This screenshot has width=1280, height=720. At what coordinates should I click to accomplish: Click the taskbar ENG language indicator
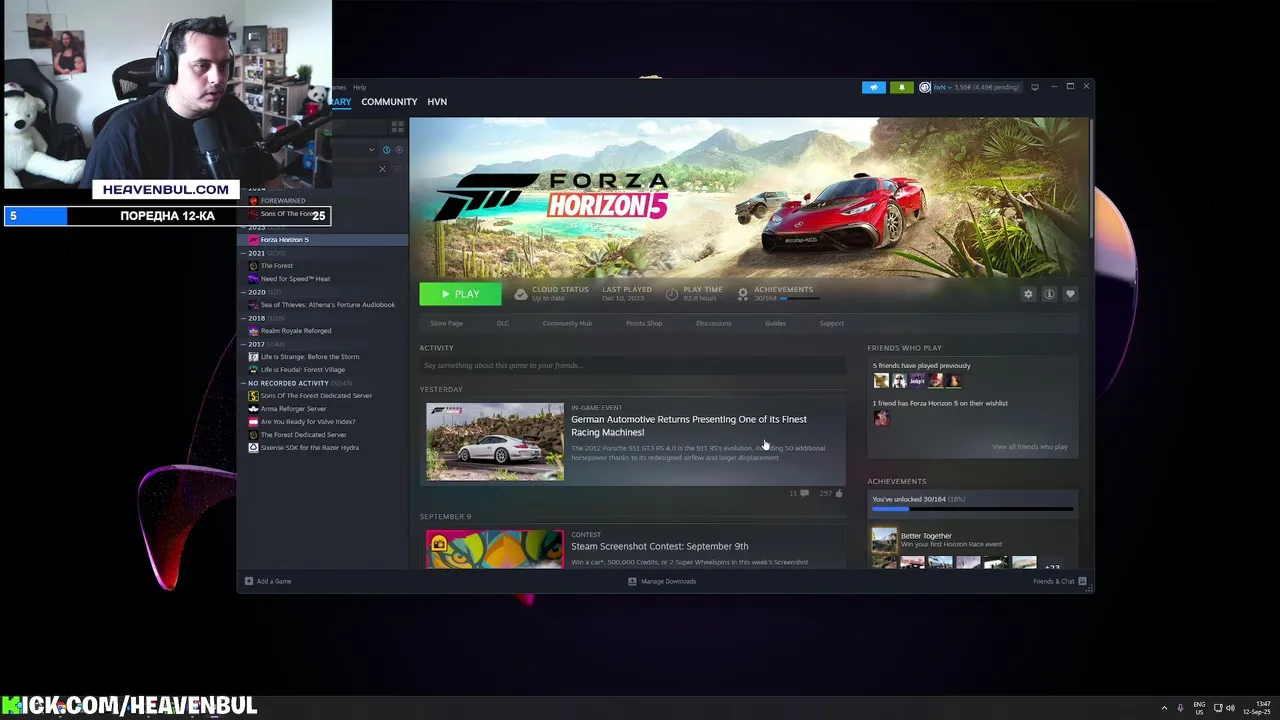(1199, 708)
